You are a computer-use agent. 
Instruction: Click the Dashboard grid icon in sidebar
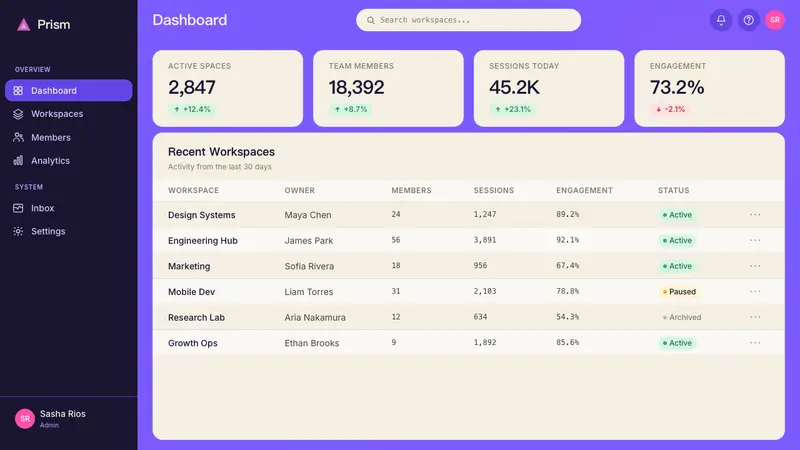click(x=18, y=90)
